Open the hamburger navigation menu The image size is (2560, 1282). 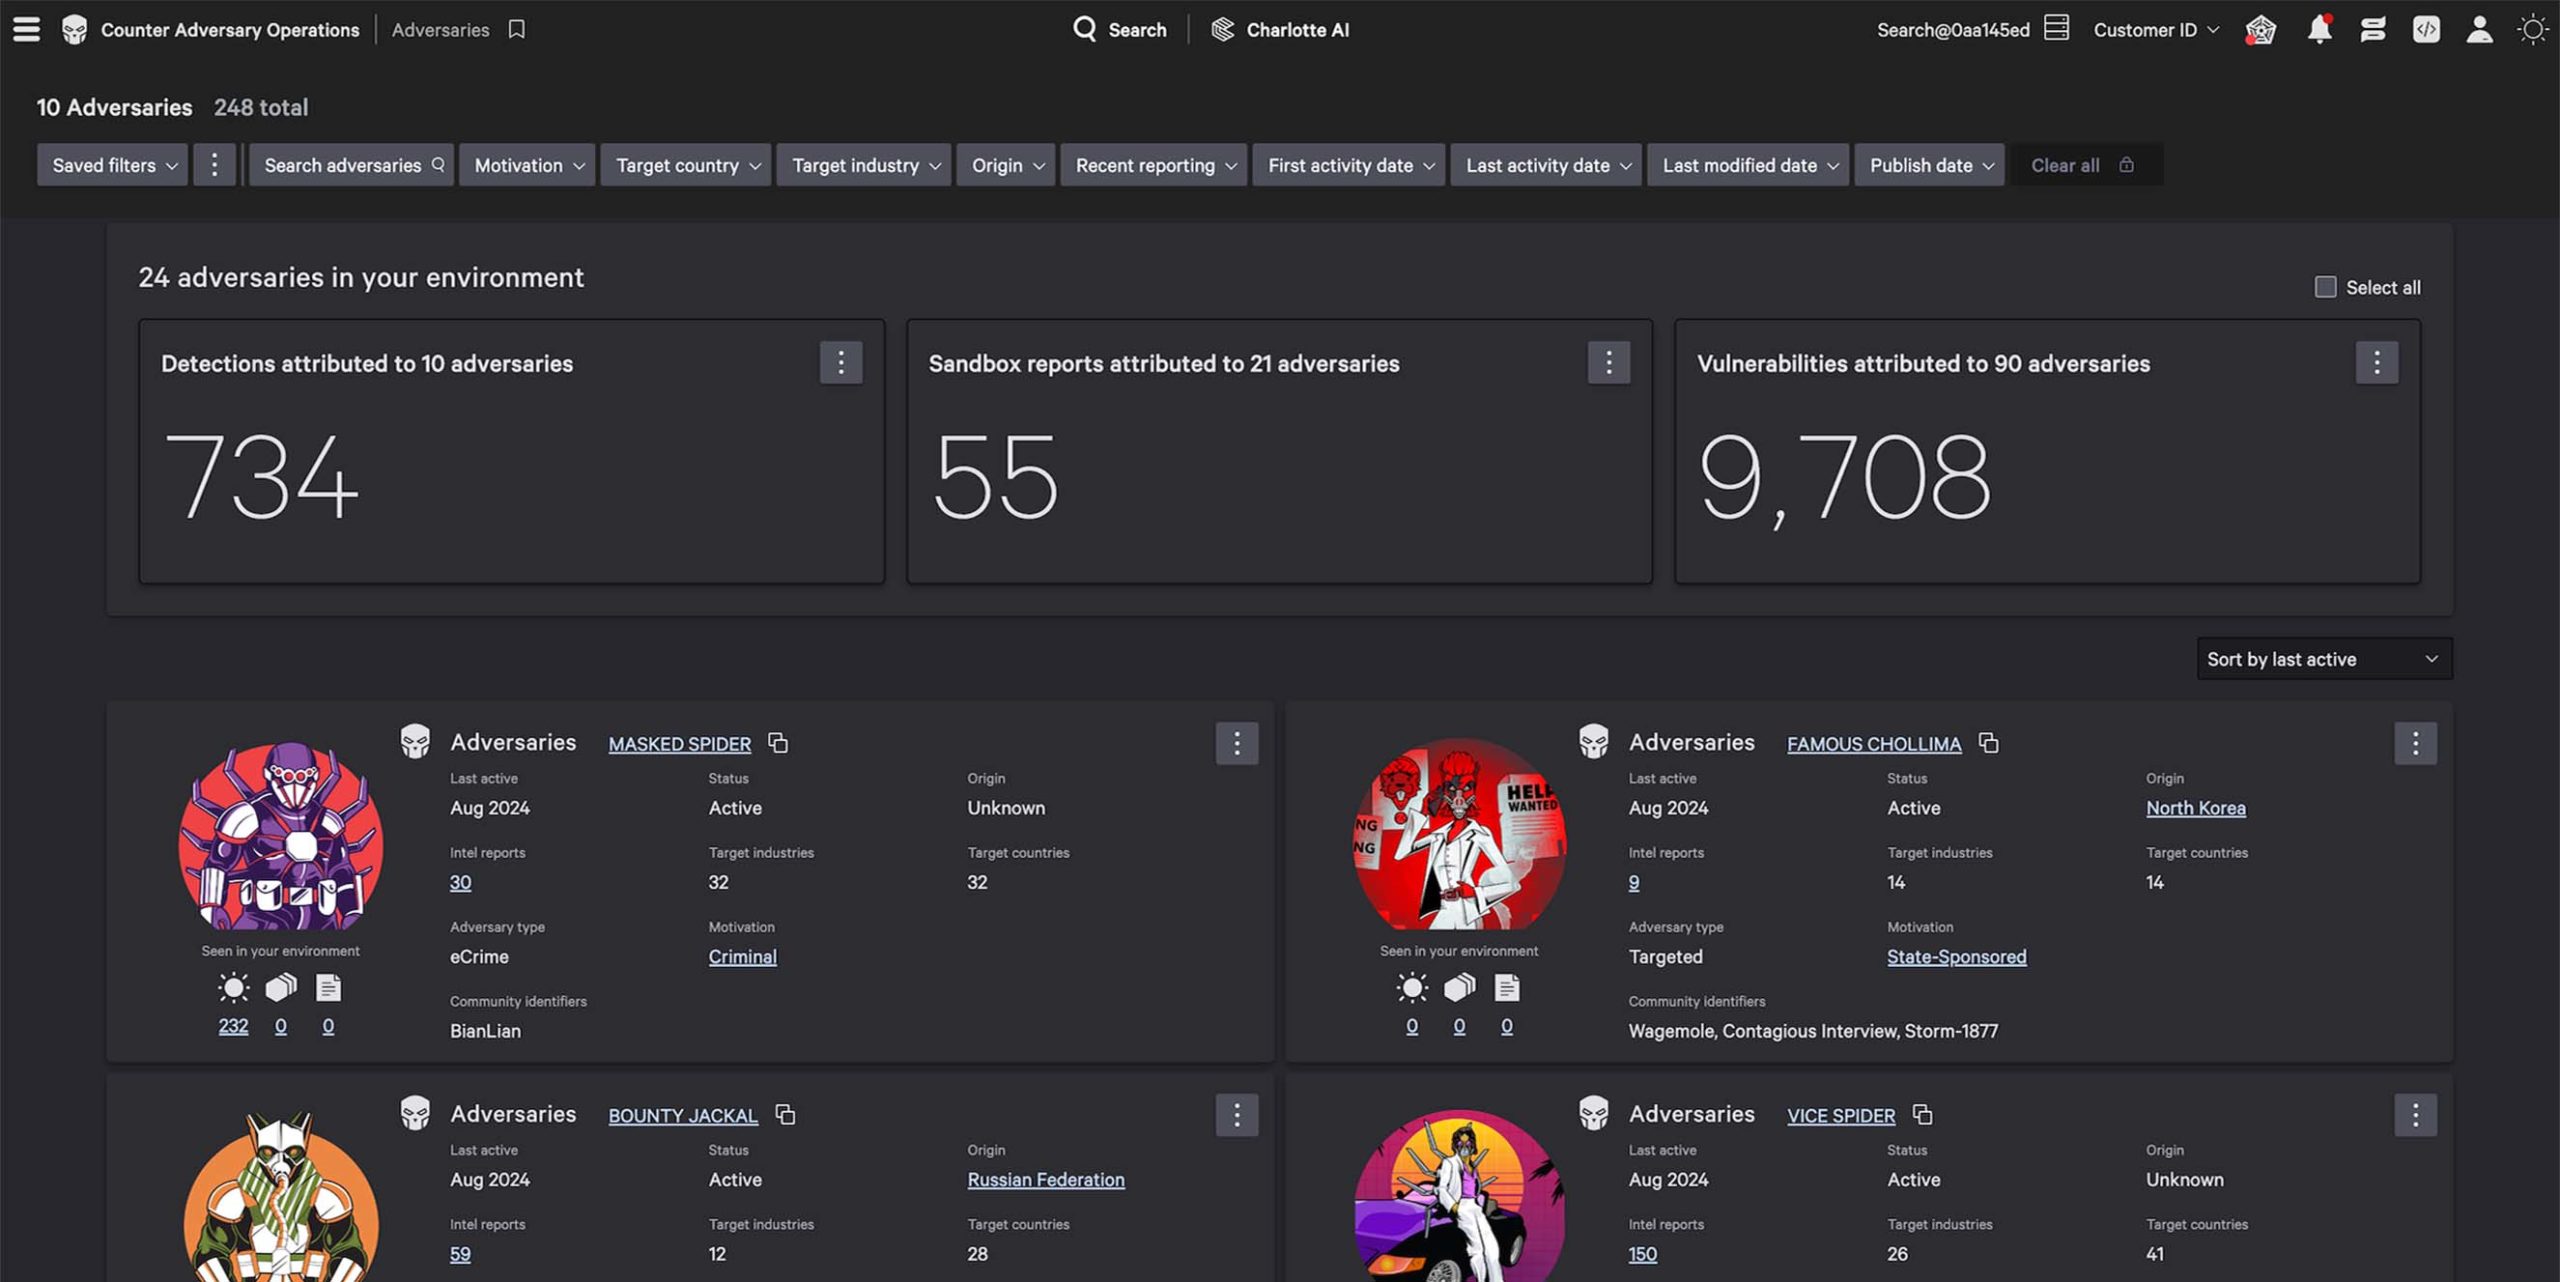click(27, 29)
